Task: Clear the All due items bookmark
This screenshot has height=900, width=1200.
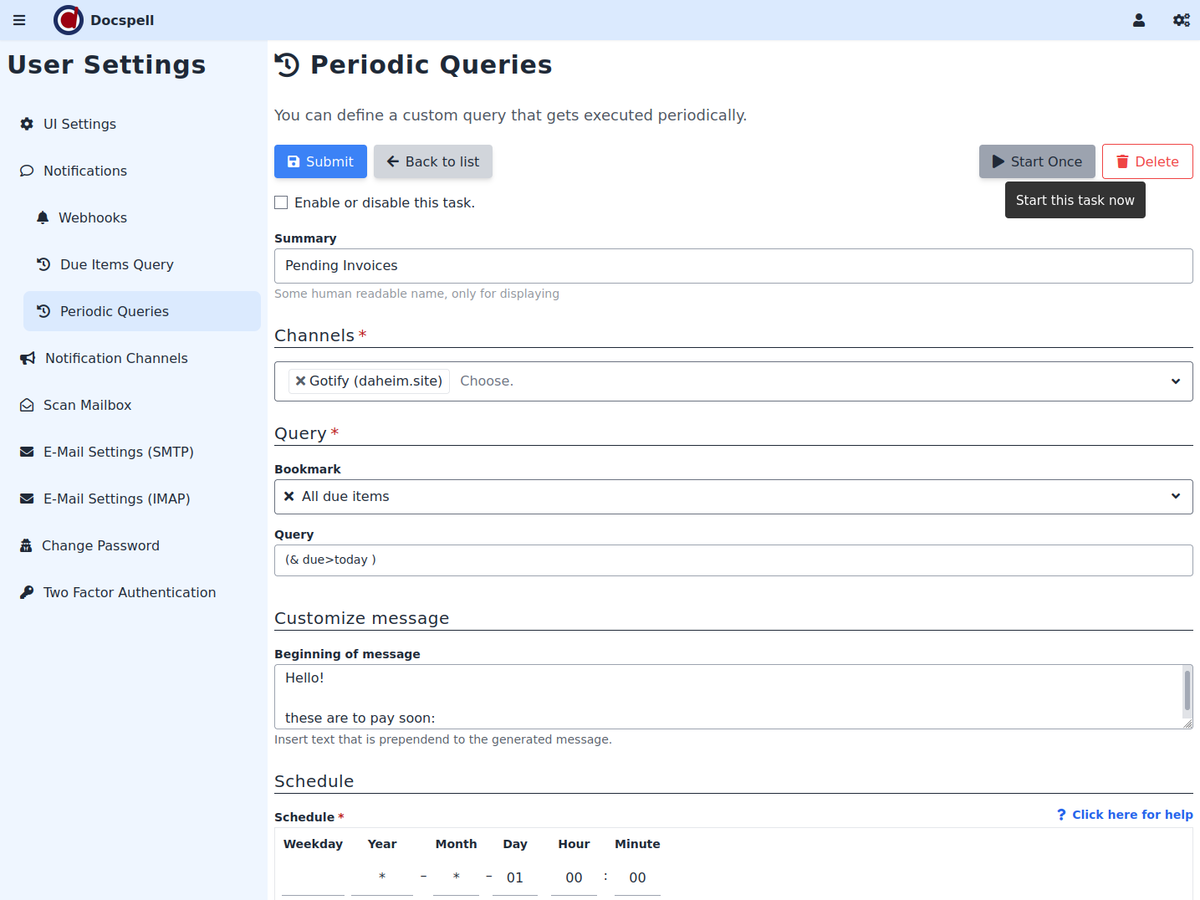Action: click(x=289, y=496)
